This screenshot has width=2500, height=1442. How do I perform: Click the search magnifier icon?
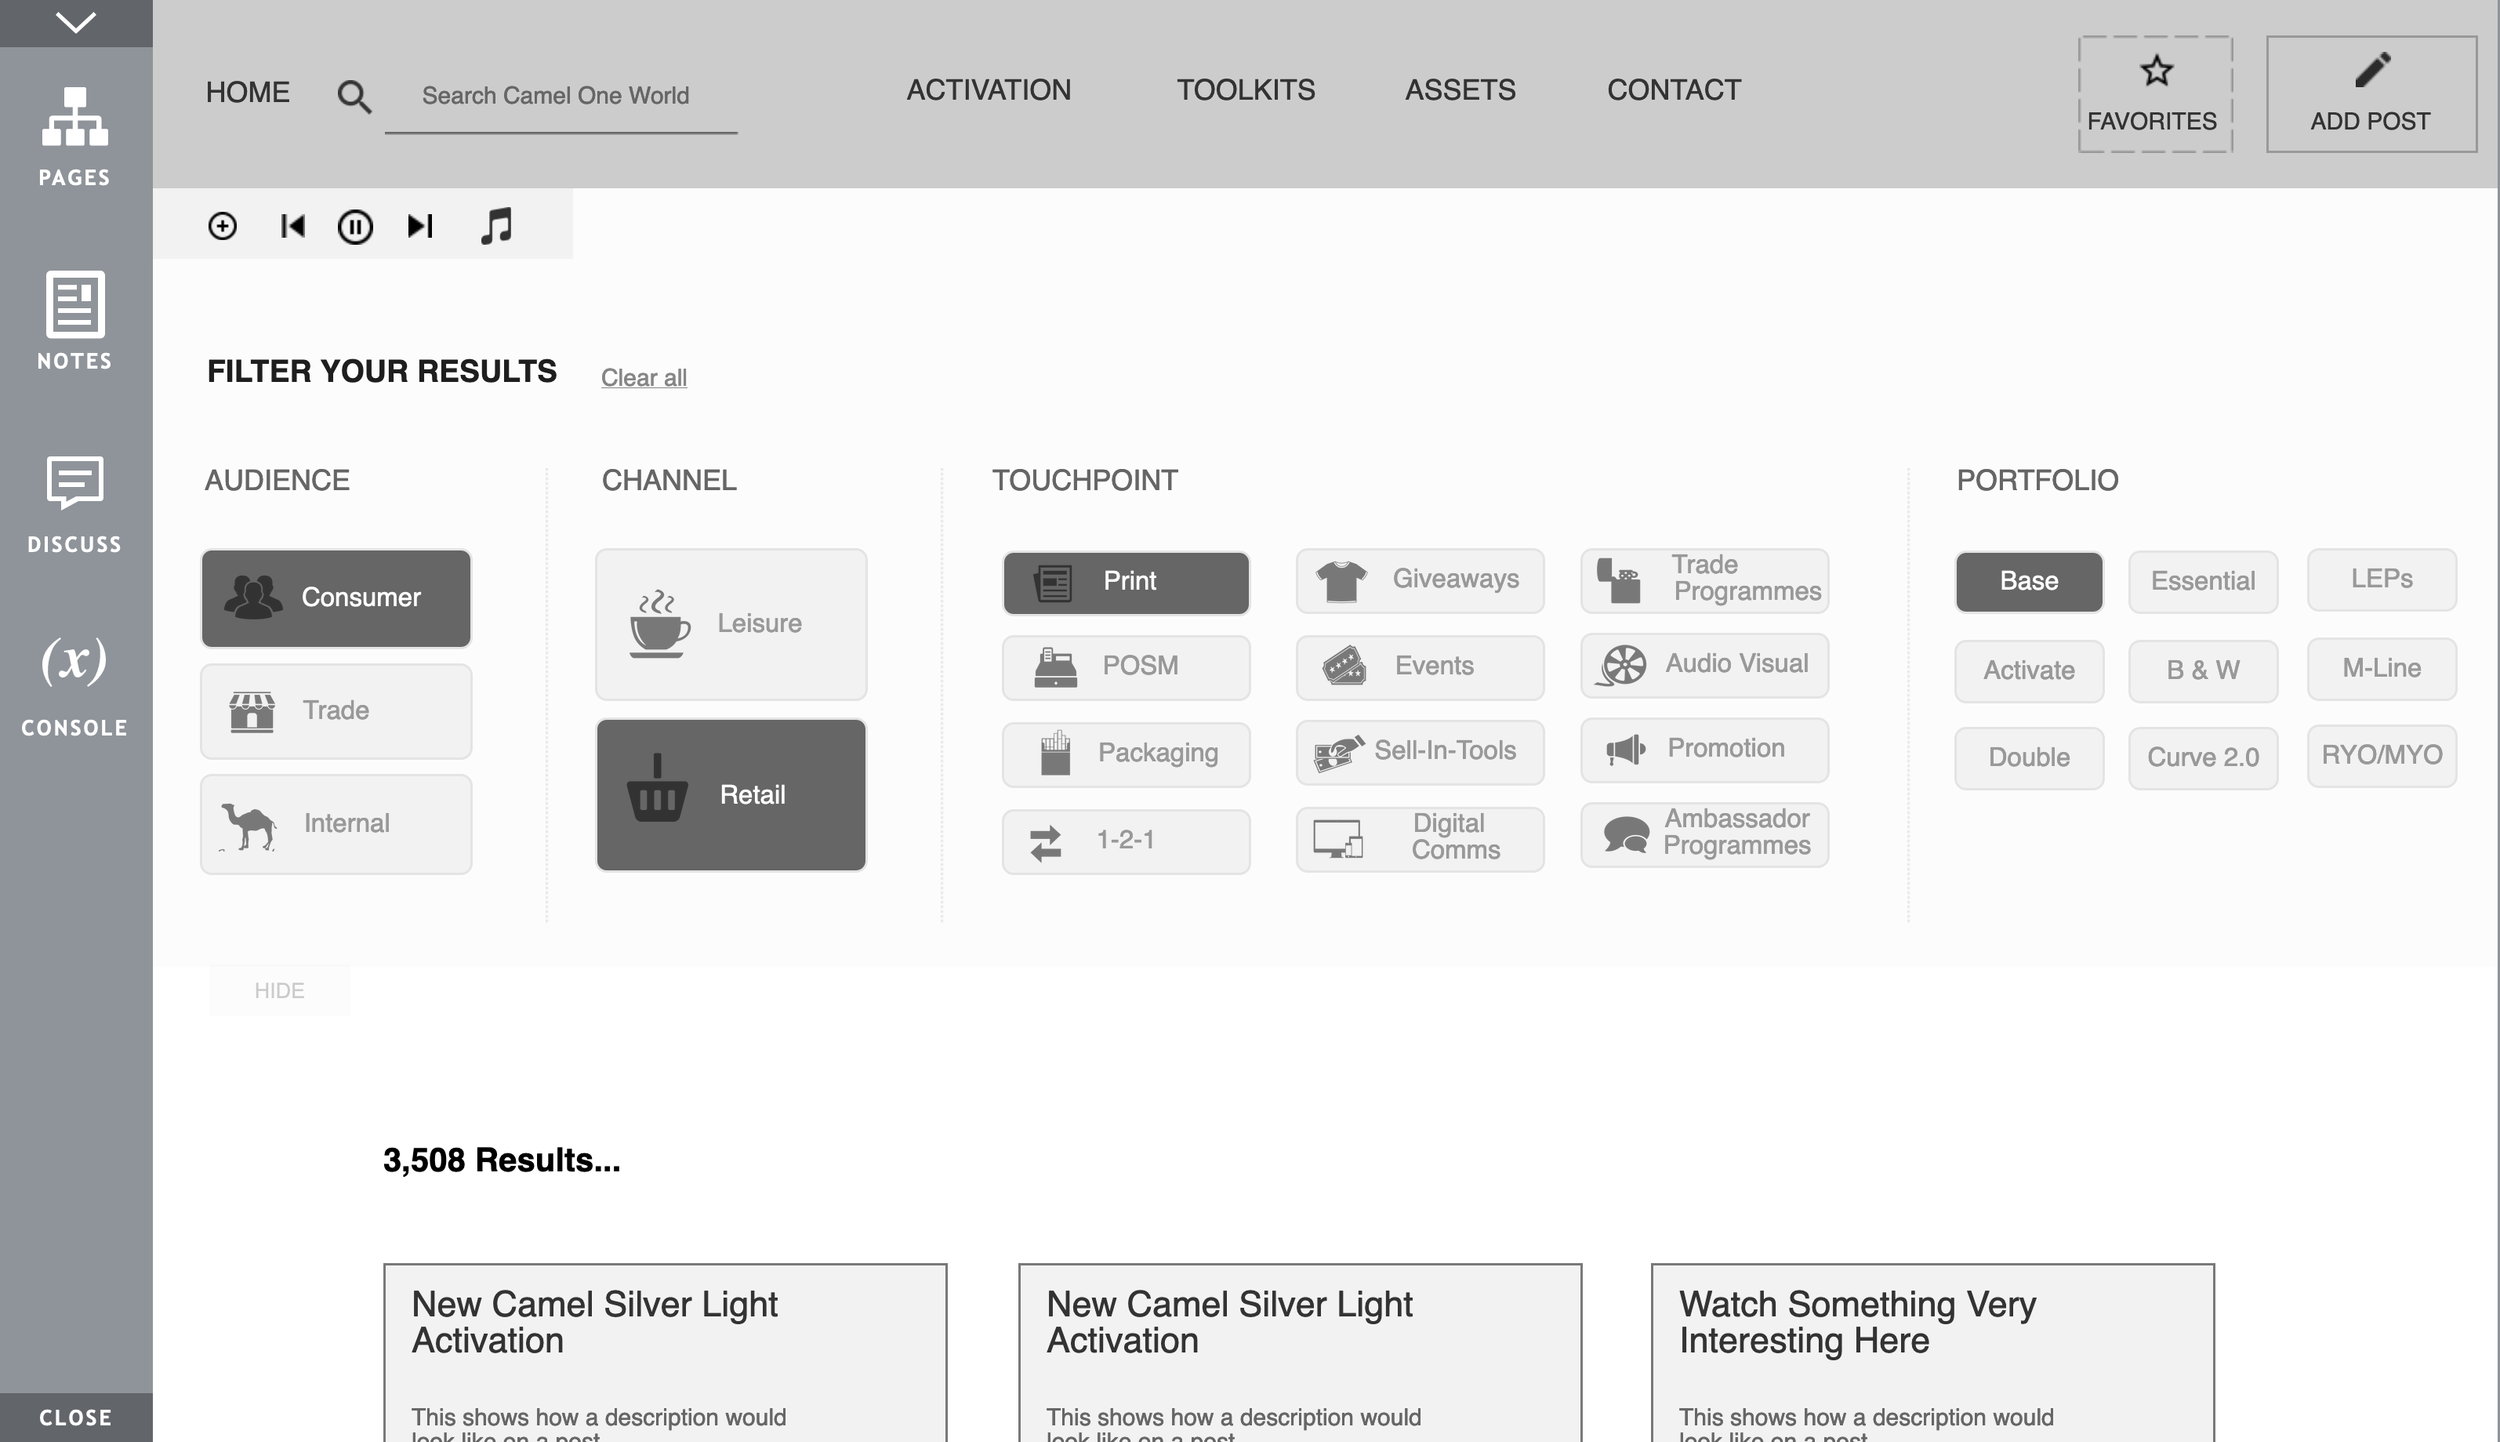point(354,97)
